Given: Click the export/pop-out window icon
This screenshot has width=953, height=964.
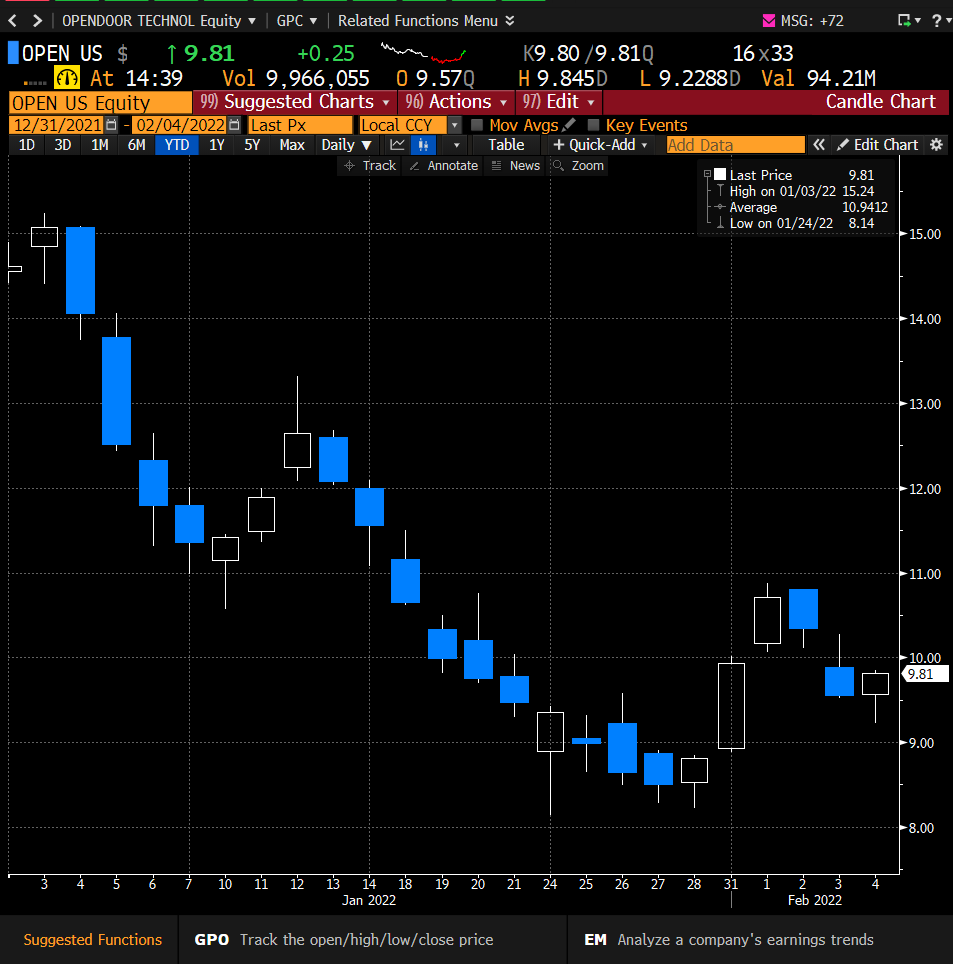Looking at the screenshot, I should (x=904, y=21).
